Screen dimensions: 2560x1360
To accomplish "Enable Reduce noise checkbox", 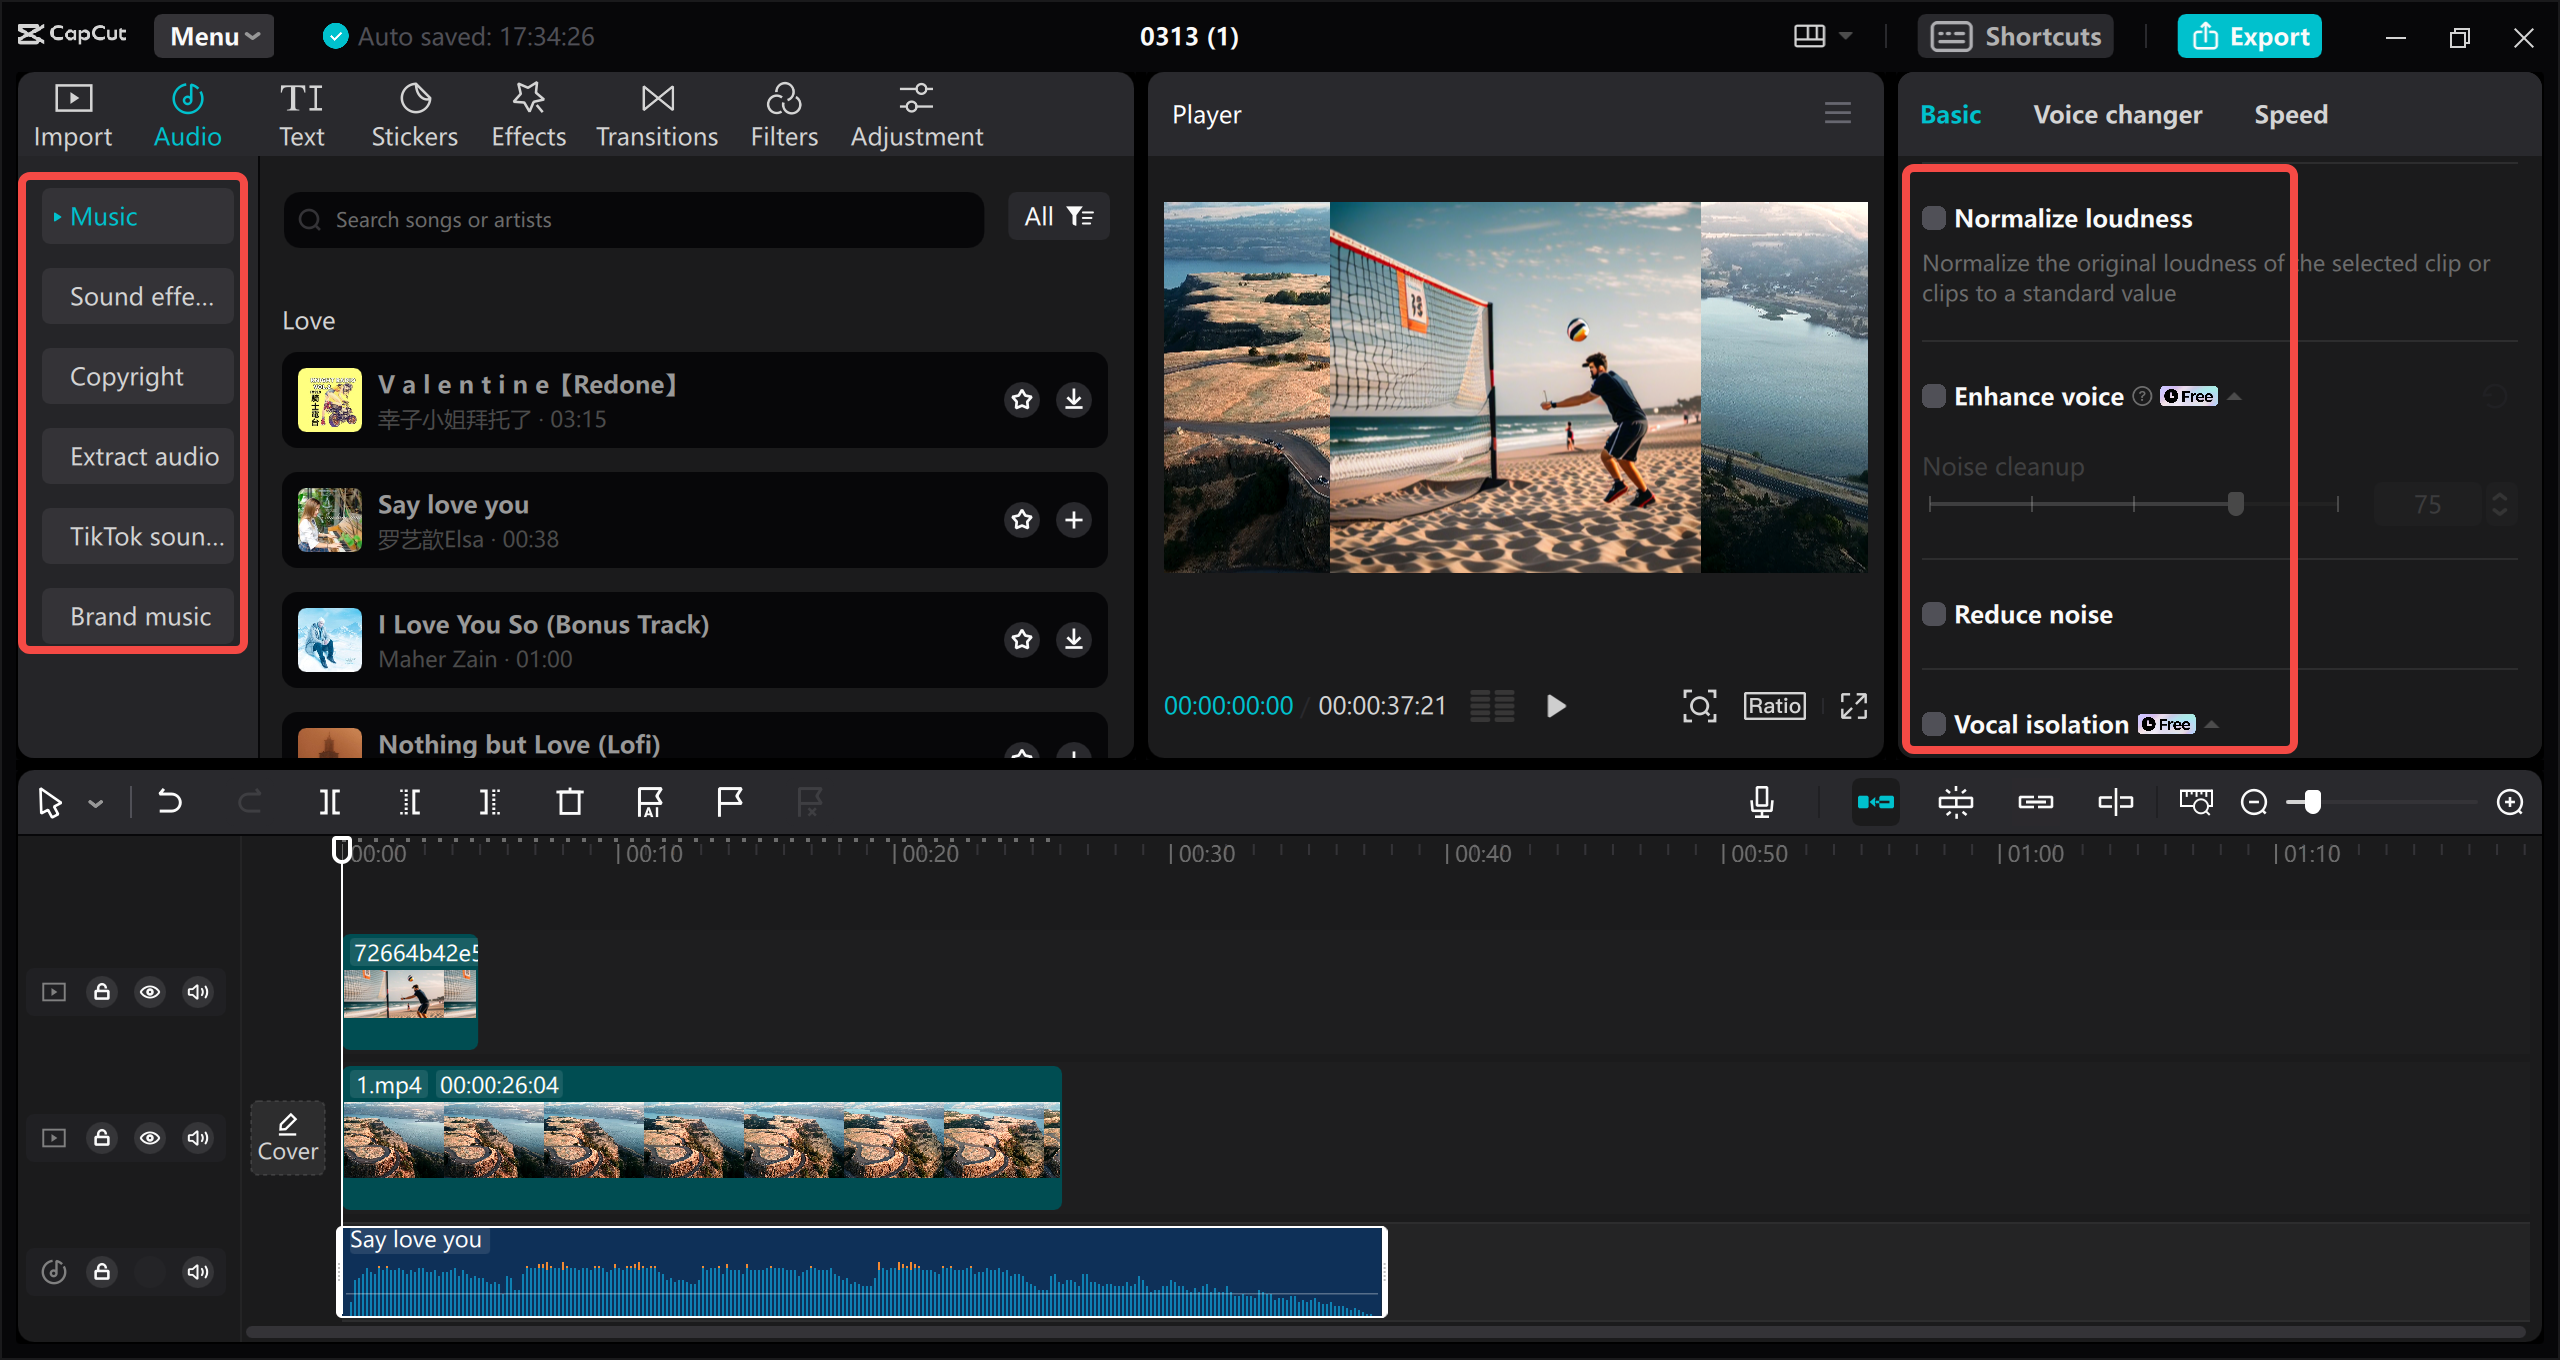I will 1934,613.
